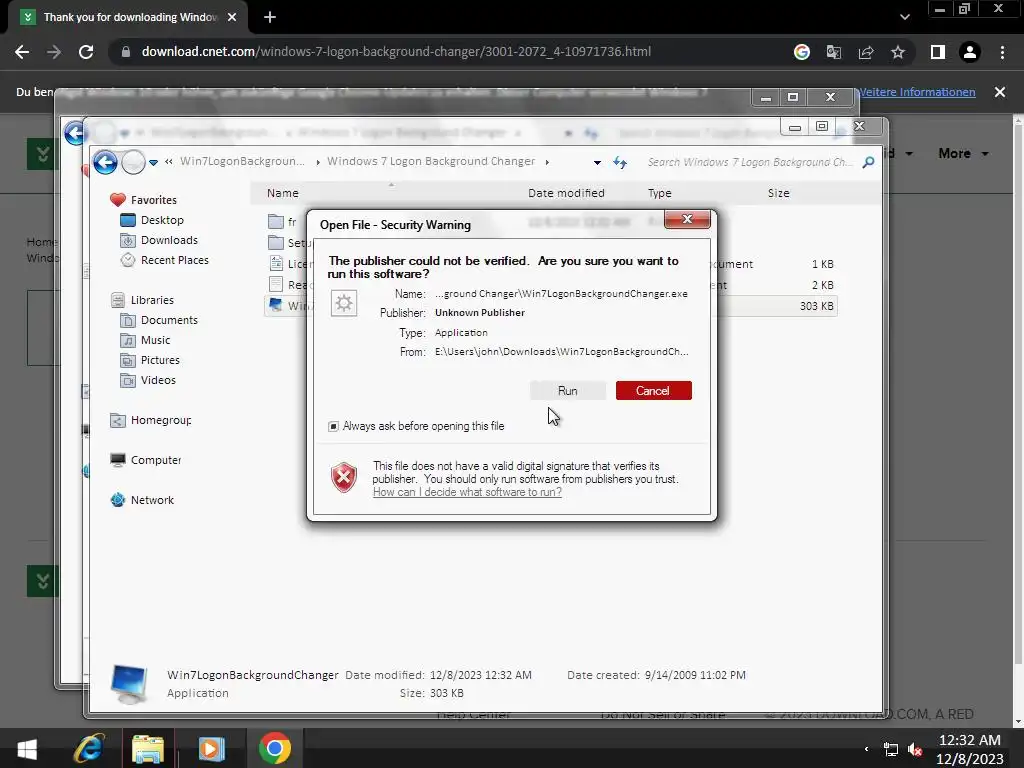Bookmark this tab with star icon
Screen dimensions: 1024x768
pos(898,52)
